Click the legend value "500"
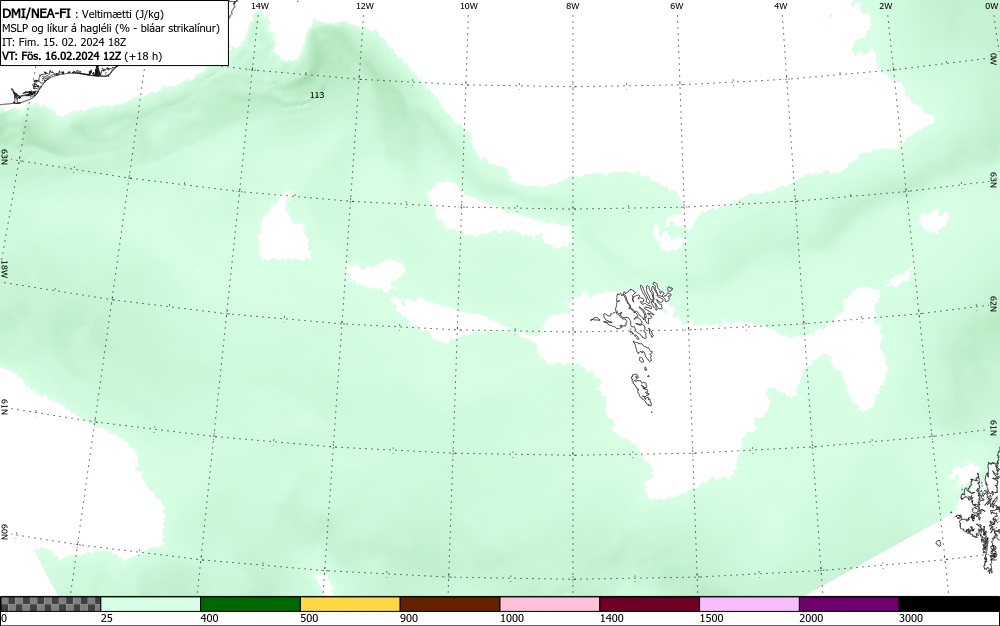Image resolution: width=1000 pixels, height=626 pixels. coord(309,618)
